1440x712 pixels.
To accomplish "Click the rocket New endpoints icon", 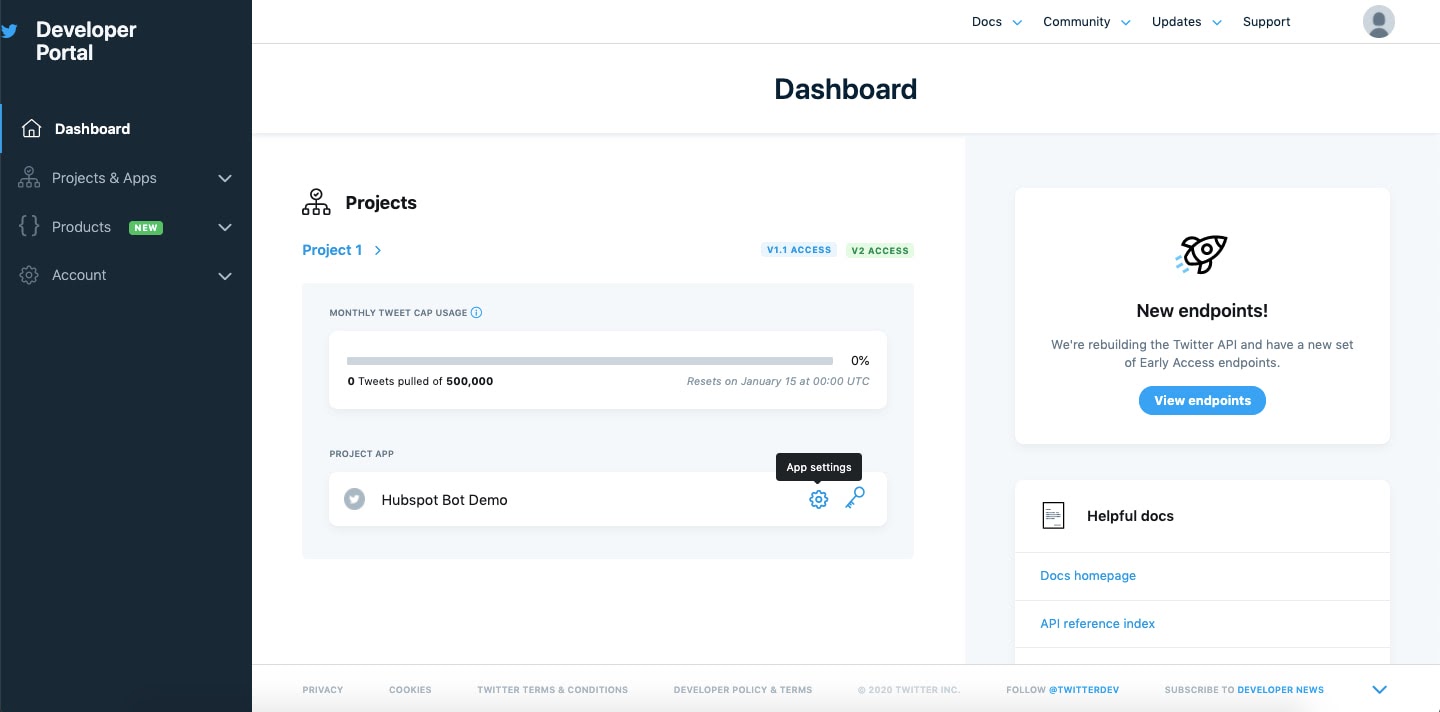I will pos(1201,254).
